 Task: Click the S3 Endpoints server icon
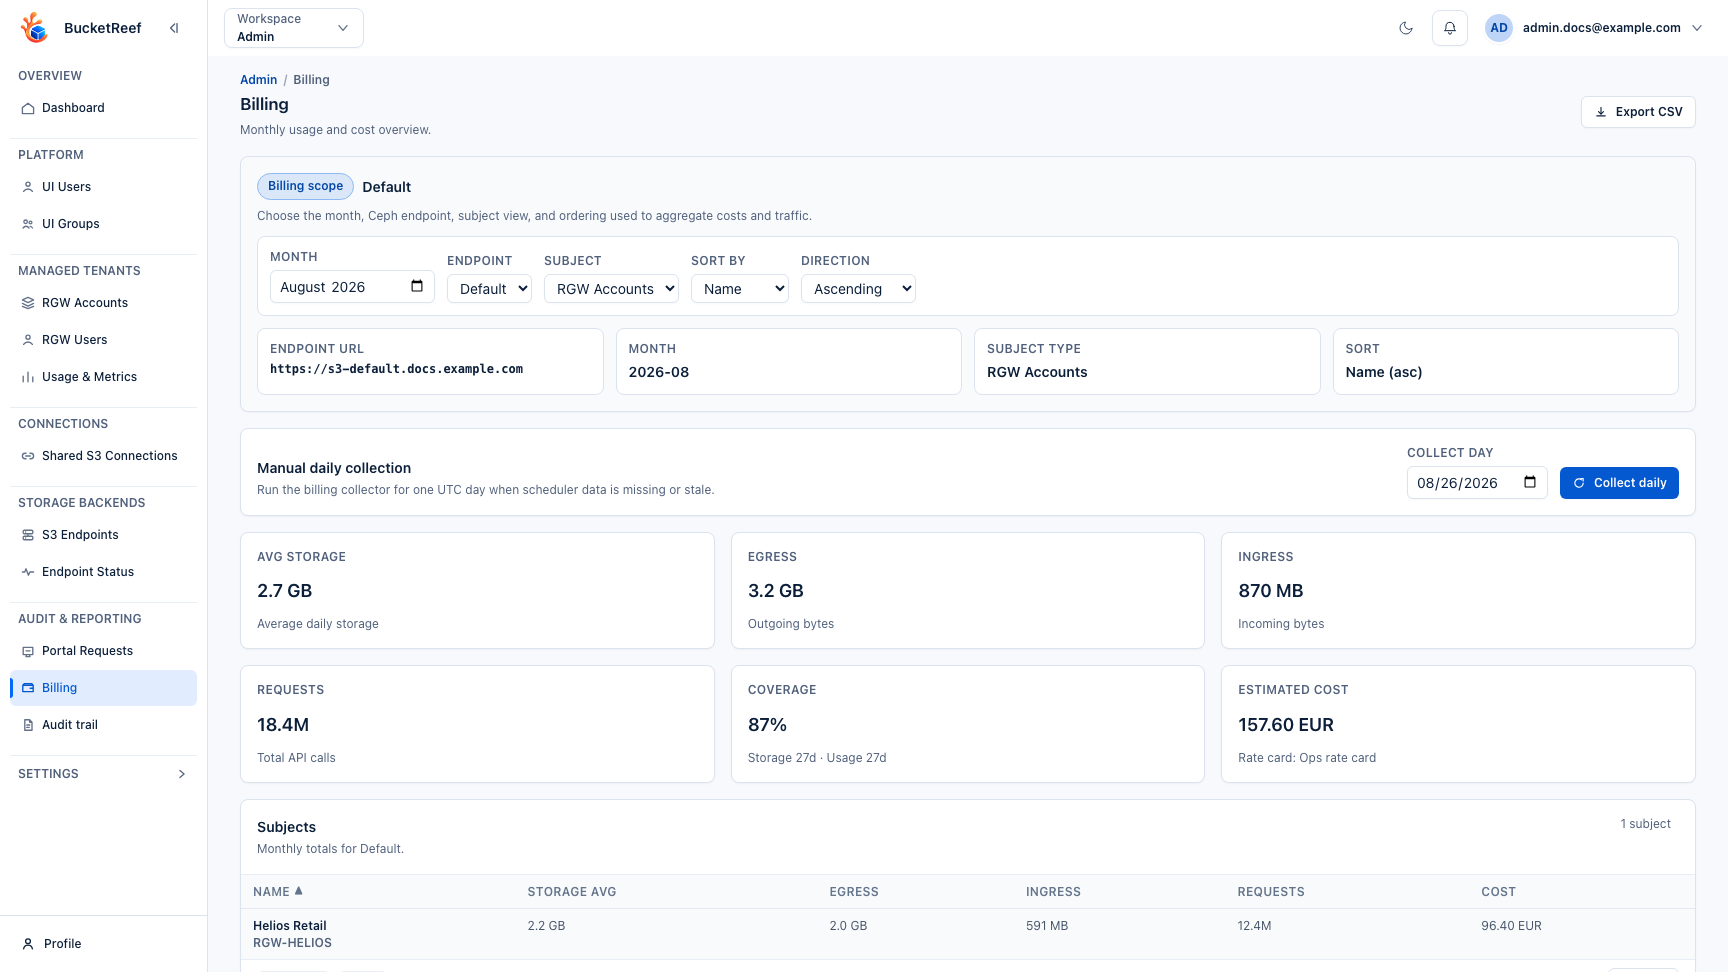tap(28, 535)
